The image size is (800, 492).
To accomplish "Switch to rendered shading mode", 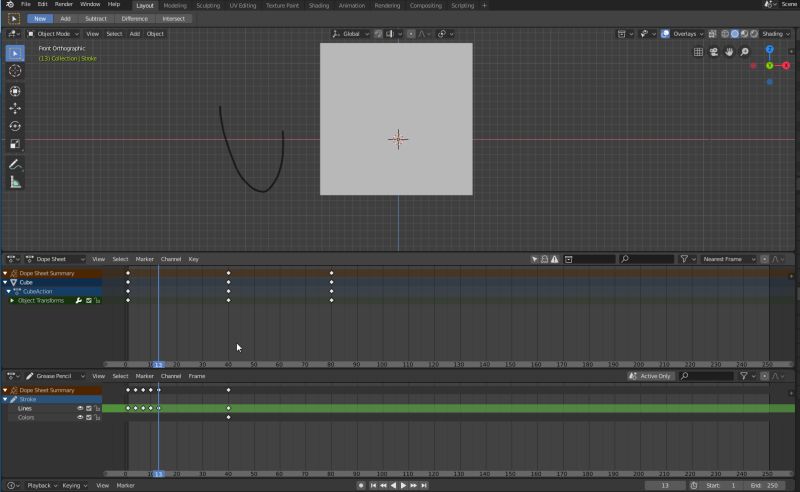I will [754, 34].
